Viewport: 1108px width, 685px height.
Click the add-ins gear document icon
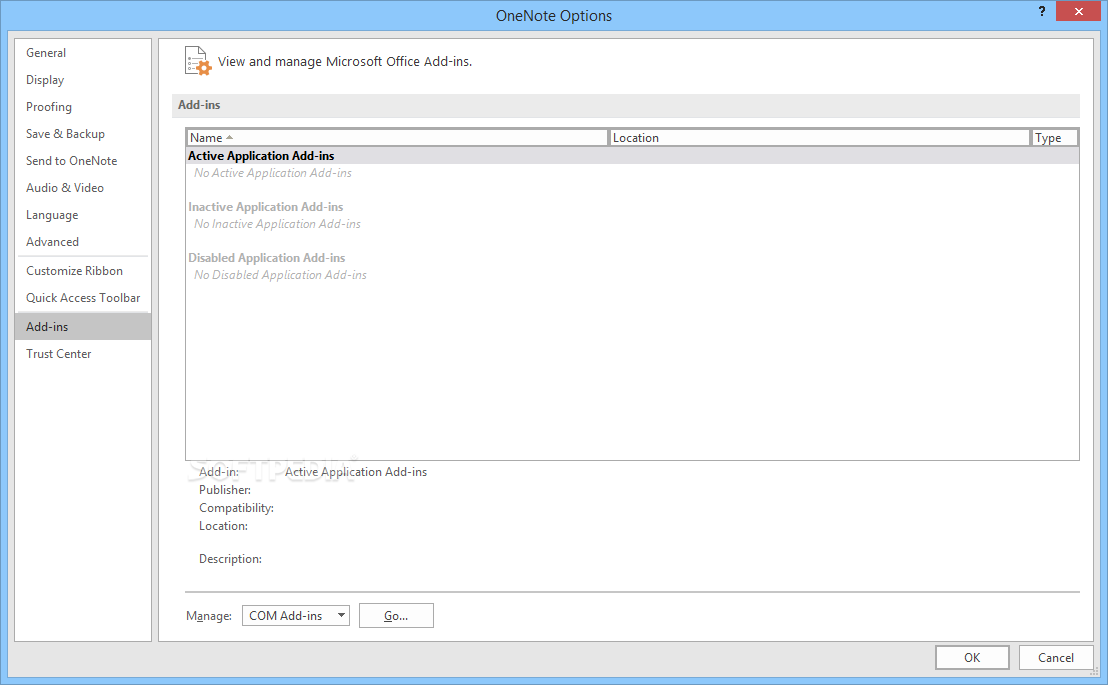click(x=198, y=61)
